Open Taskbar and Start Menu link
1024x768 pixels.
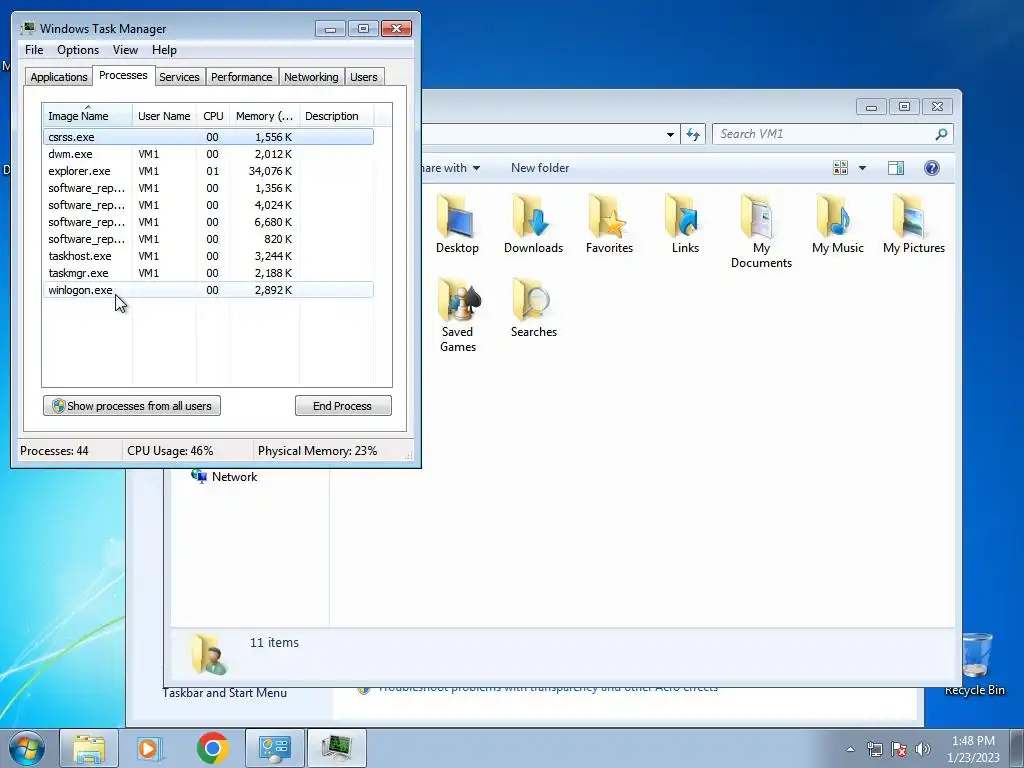[x=225, y=693]
